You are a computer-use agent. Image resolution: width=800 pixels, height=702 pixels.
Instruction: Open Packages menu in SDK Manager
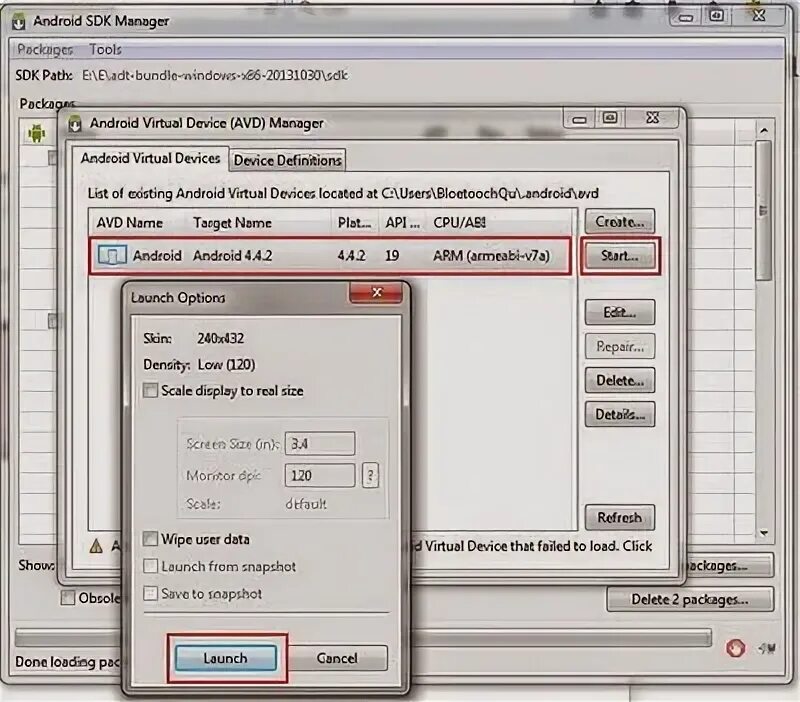coord(45,49)
